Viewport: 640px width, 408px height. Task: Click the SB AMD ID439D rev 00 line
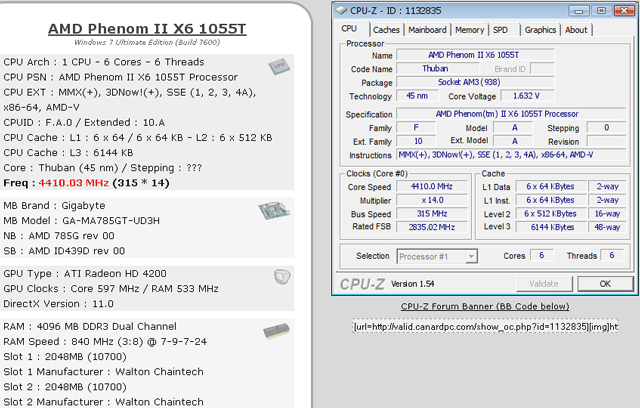(x=64, y=251)
